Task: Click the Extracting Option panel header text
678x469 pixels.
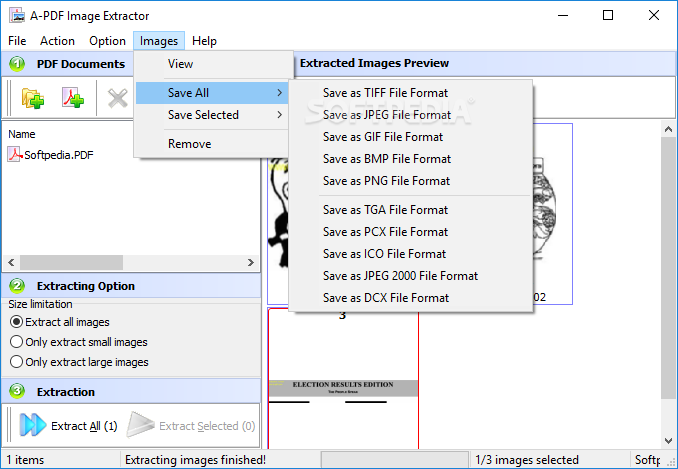Action: tap(86, 286)
